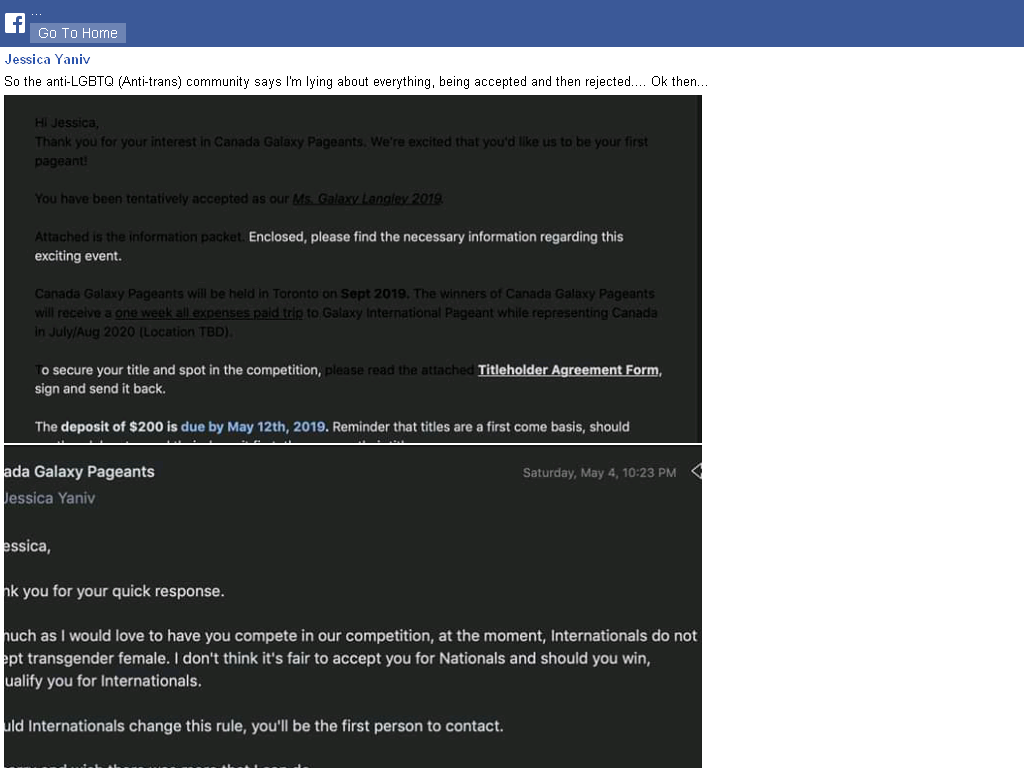1024x768 pixels.
Task: Open Jessica Yaniv's profile name link
Action: pos(47,59)
